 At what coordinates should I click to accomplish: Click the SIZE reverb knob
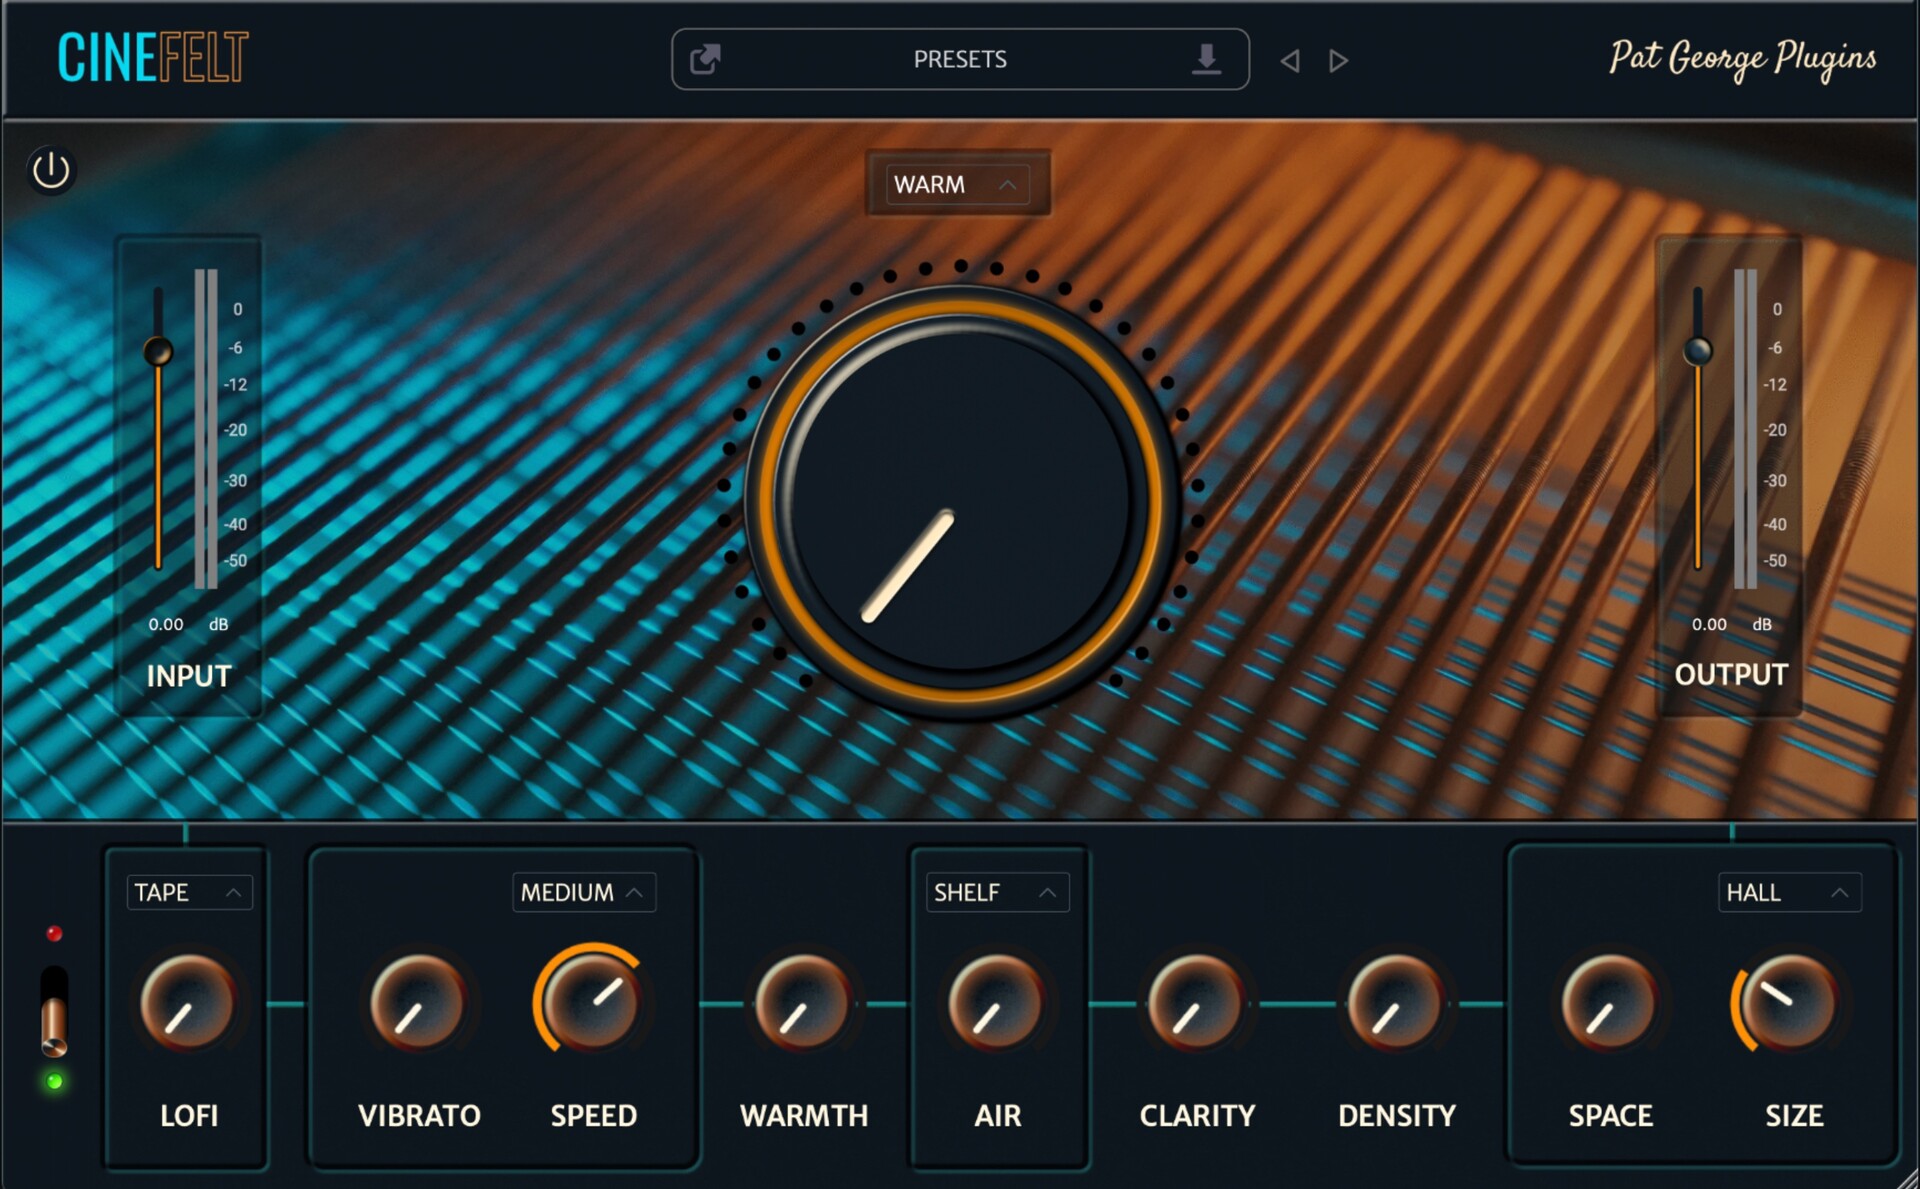pyautogui.click(x=1791, y=1002)
